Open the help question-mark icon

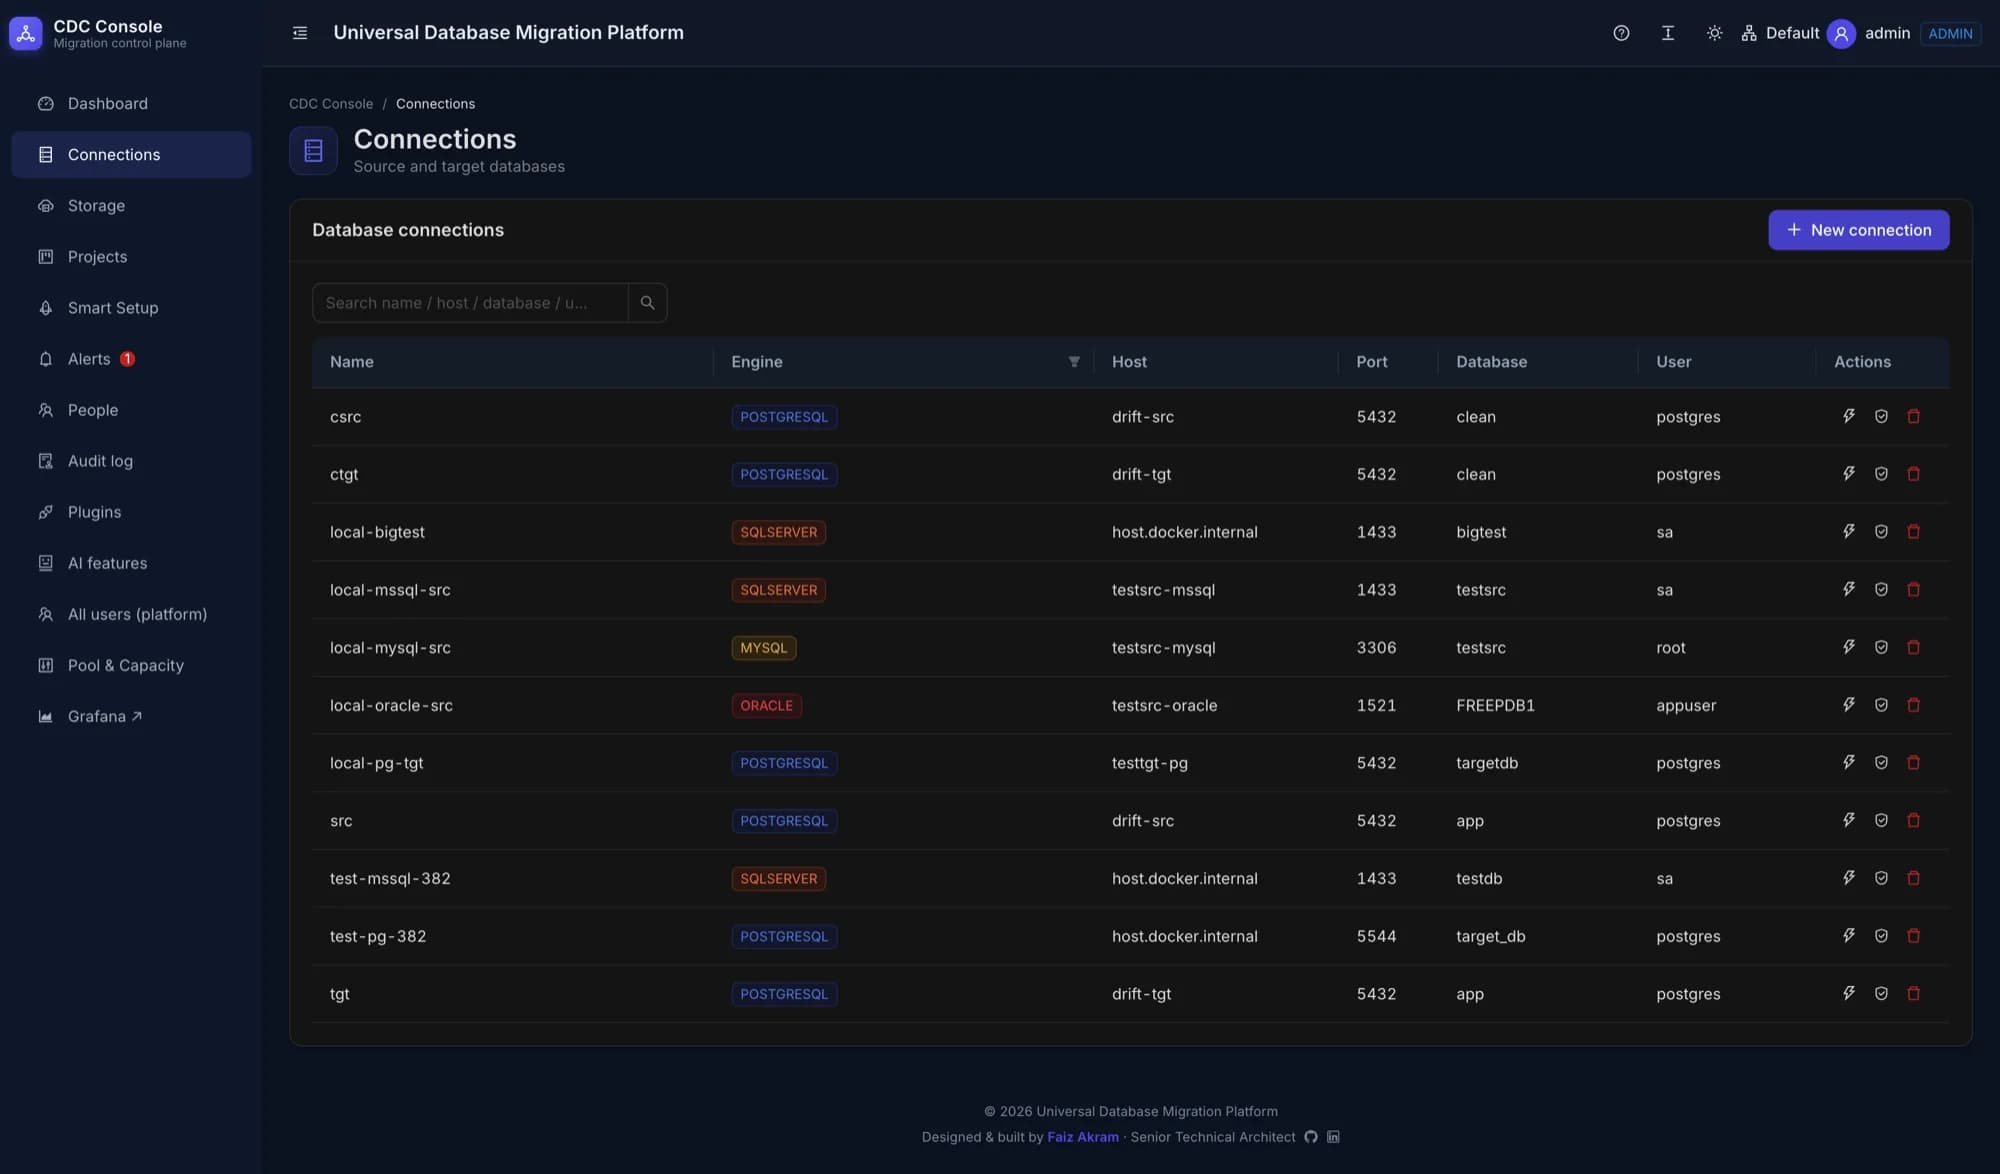click(x=1621, y=33)
